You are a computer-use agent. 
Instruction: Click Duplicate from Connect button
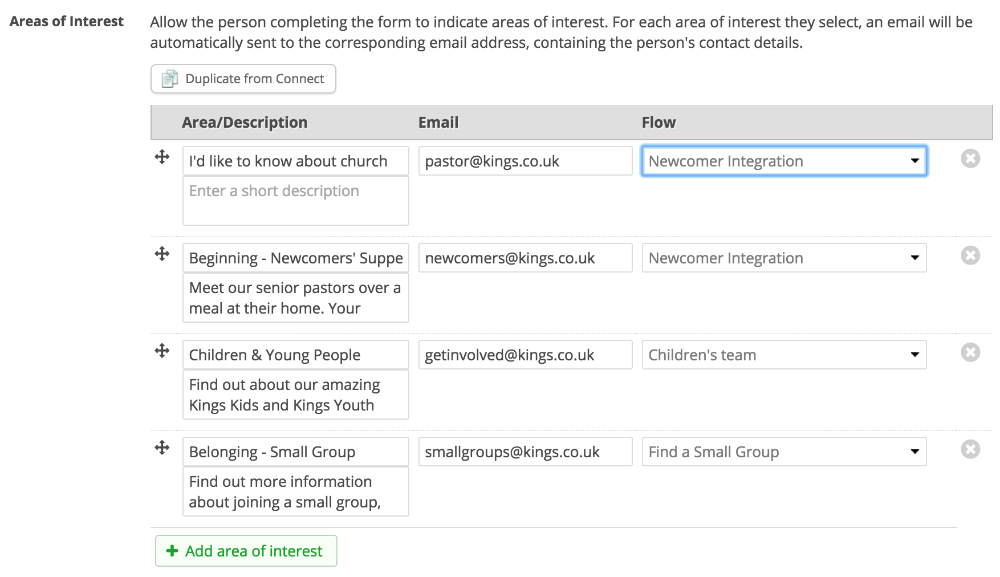(x=243, y=79)
